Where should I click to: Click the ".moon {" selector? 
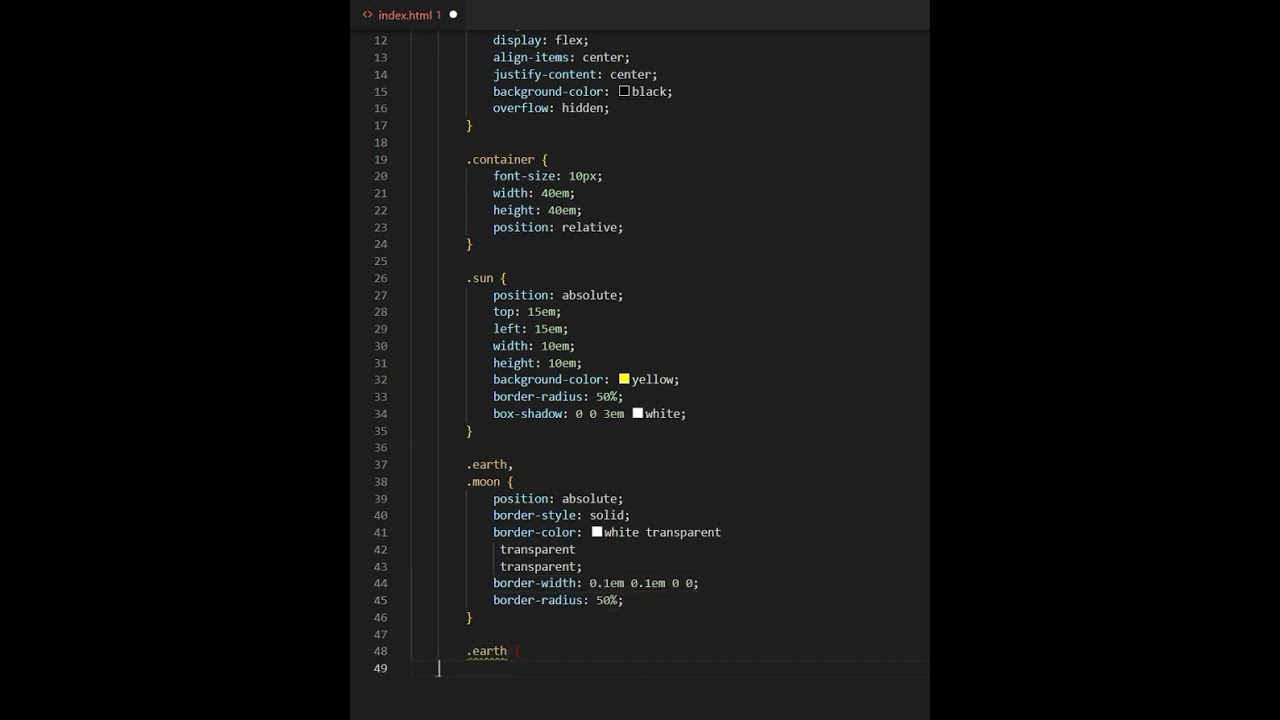click(x=490, y=481)
